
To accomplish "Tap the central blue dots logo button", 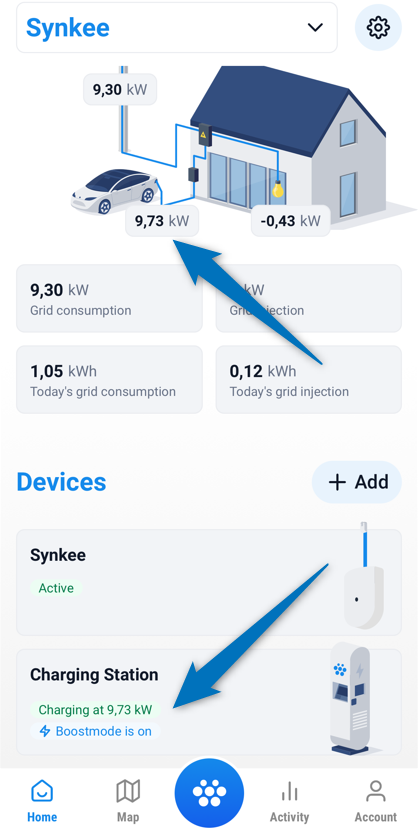I will [209, 793].
